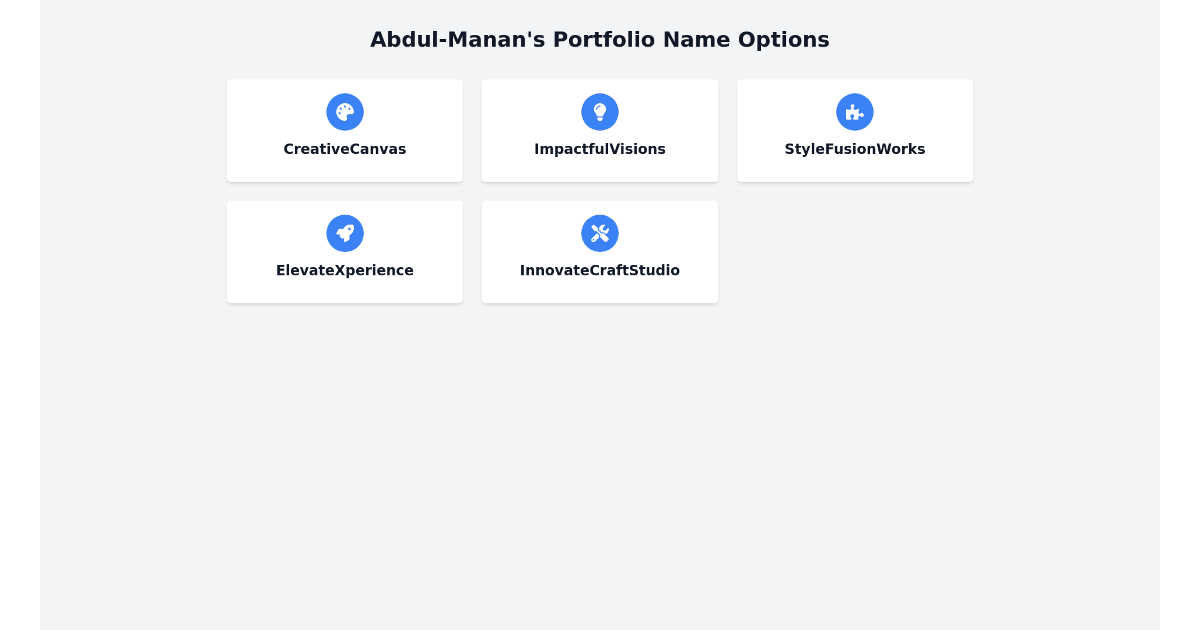Screen dimensions: 1200x630
Task: Click the InnovateCraftStudio label text
Action: point(600,270)
